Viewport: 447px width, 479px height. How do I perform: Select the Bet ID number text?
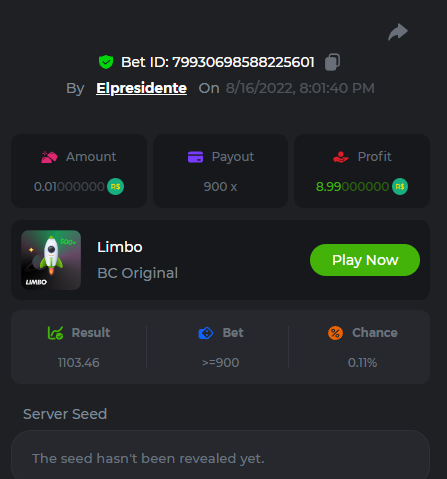tap(243, 62)
